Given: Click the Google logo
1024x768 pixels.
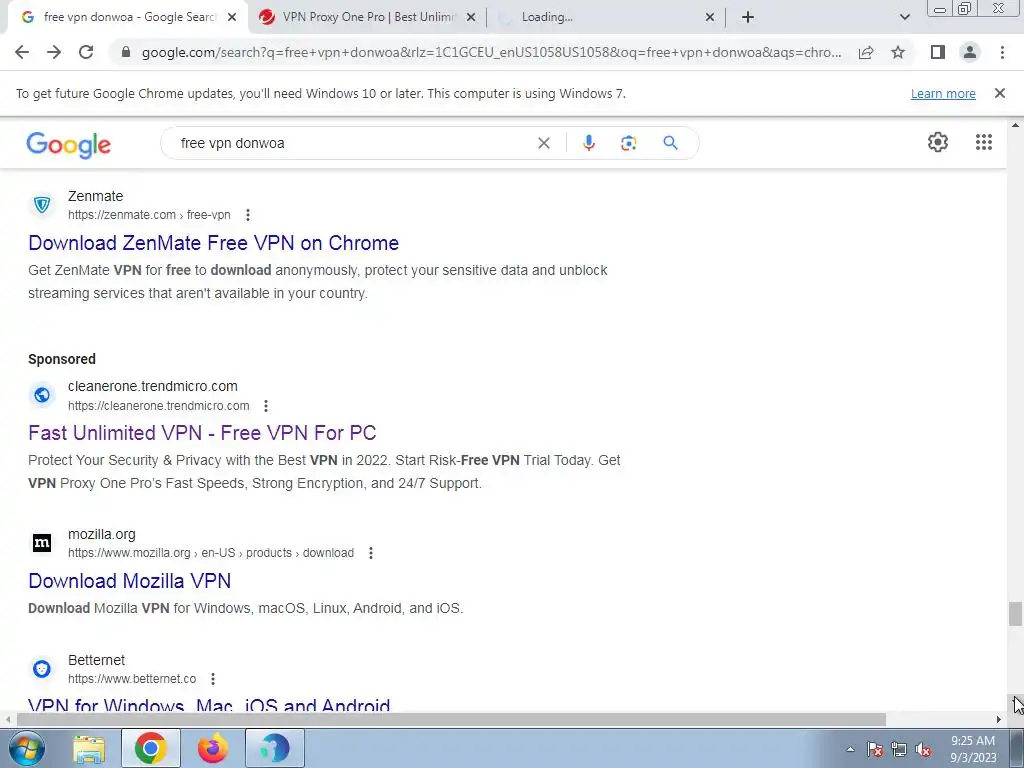Looking at the screenshot, I should (x=69, y=144).
